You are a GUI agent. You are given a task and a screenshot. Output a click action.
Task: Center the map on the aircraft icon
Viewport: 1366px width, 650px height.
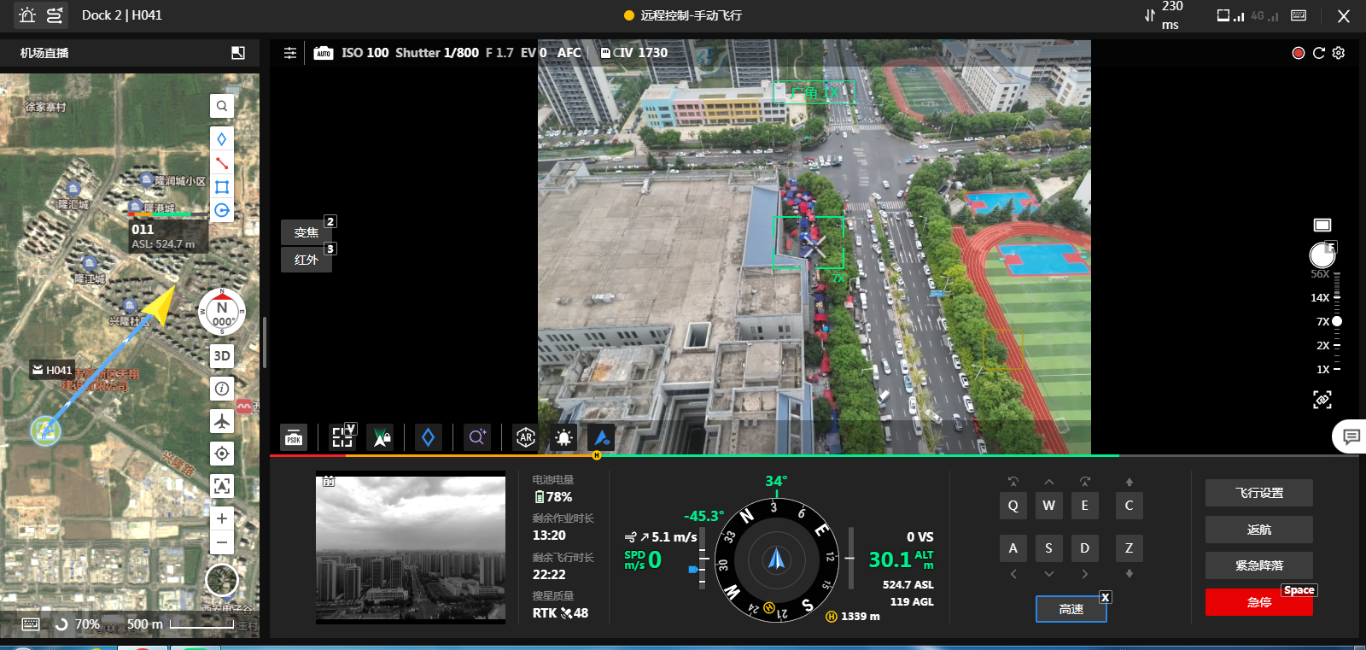click(x=222, y=421)
